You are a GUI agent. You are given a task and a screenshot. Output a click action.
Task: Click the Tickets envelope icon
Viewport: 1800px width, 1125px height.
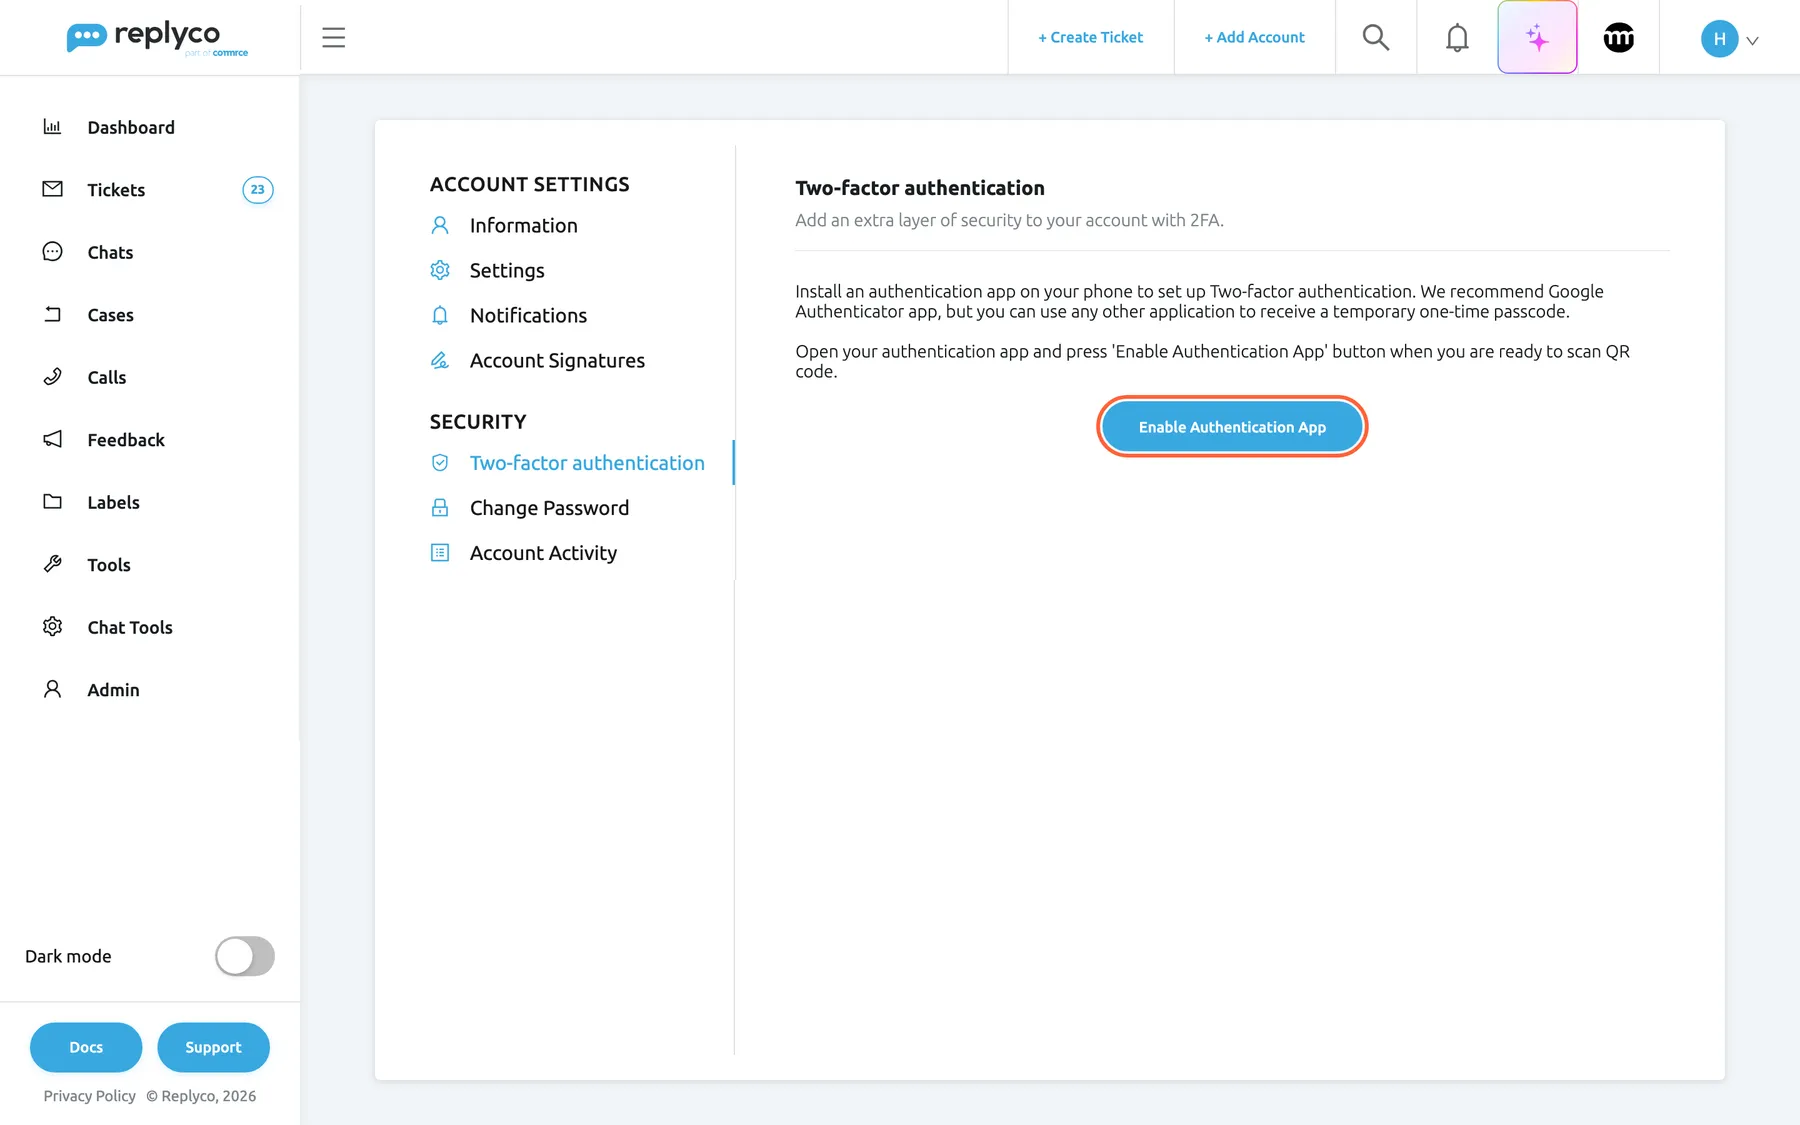52,189
